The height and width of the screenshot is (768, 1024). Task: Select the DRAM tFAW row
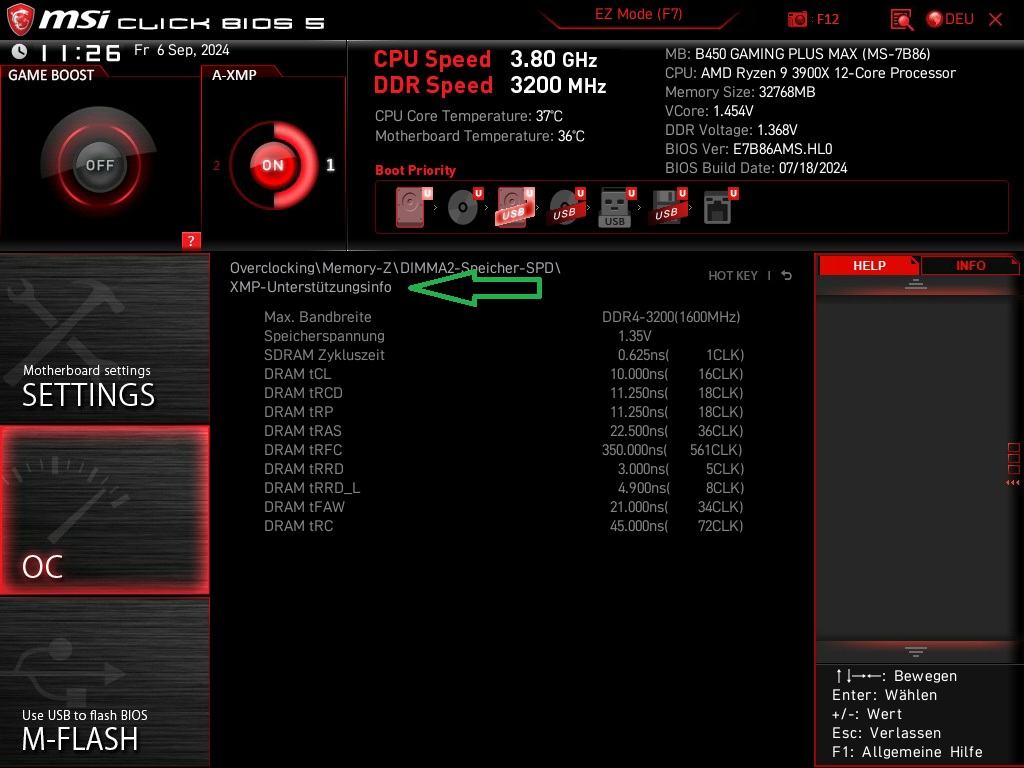coord(503,507)
